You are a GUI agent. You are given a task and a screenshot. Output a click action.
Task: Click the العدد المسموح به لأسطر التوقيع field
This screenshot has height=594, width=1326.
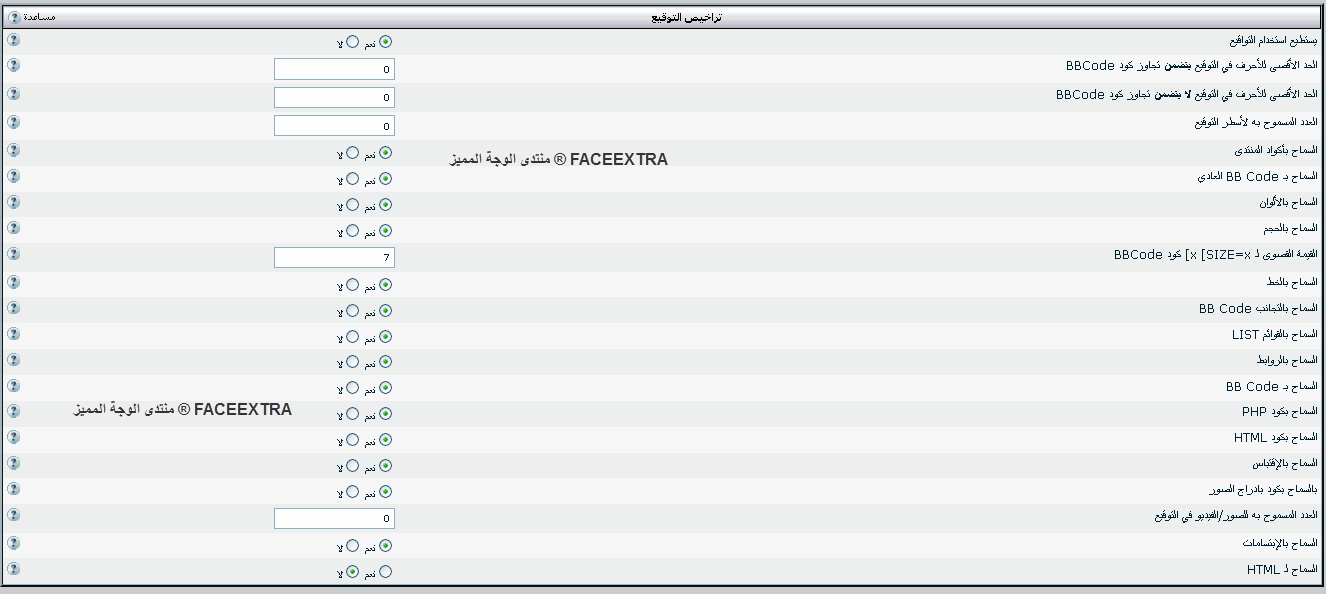(334, 126)
